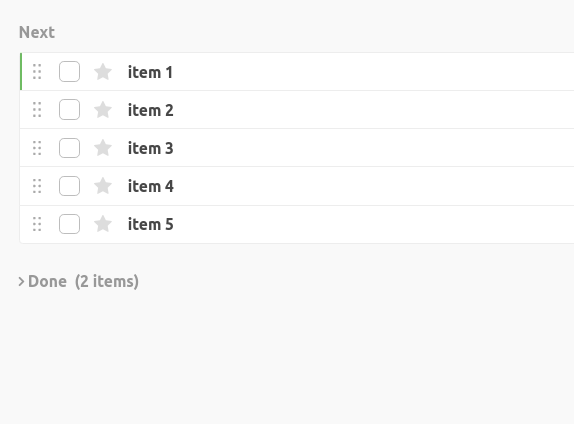The image size is (574, 424).
Task: Click the Next section header
Action: 37,32
